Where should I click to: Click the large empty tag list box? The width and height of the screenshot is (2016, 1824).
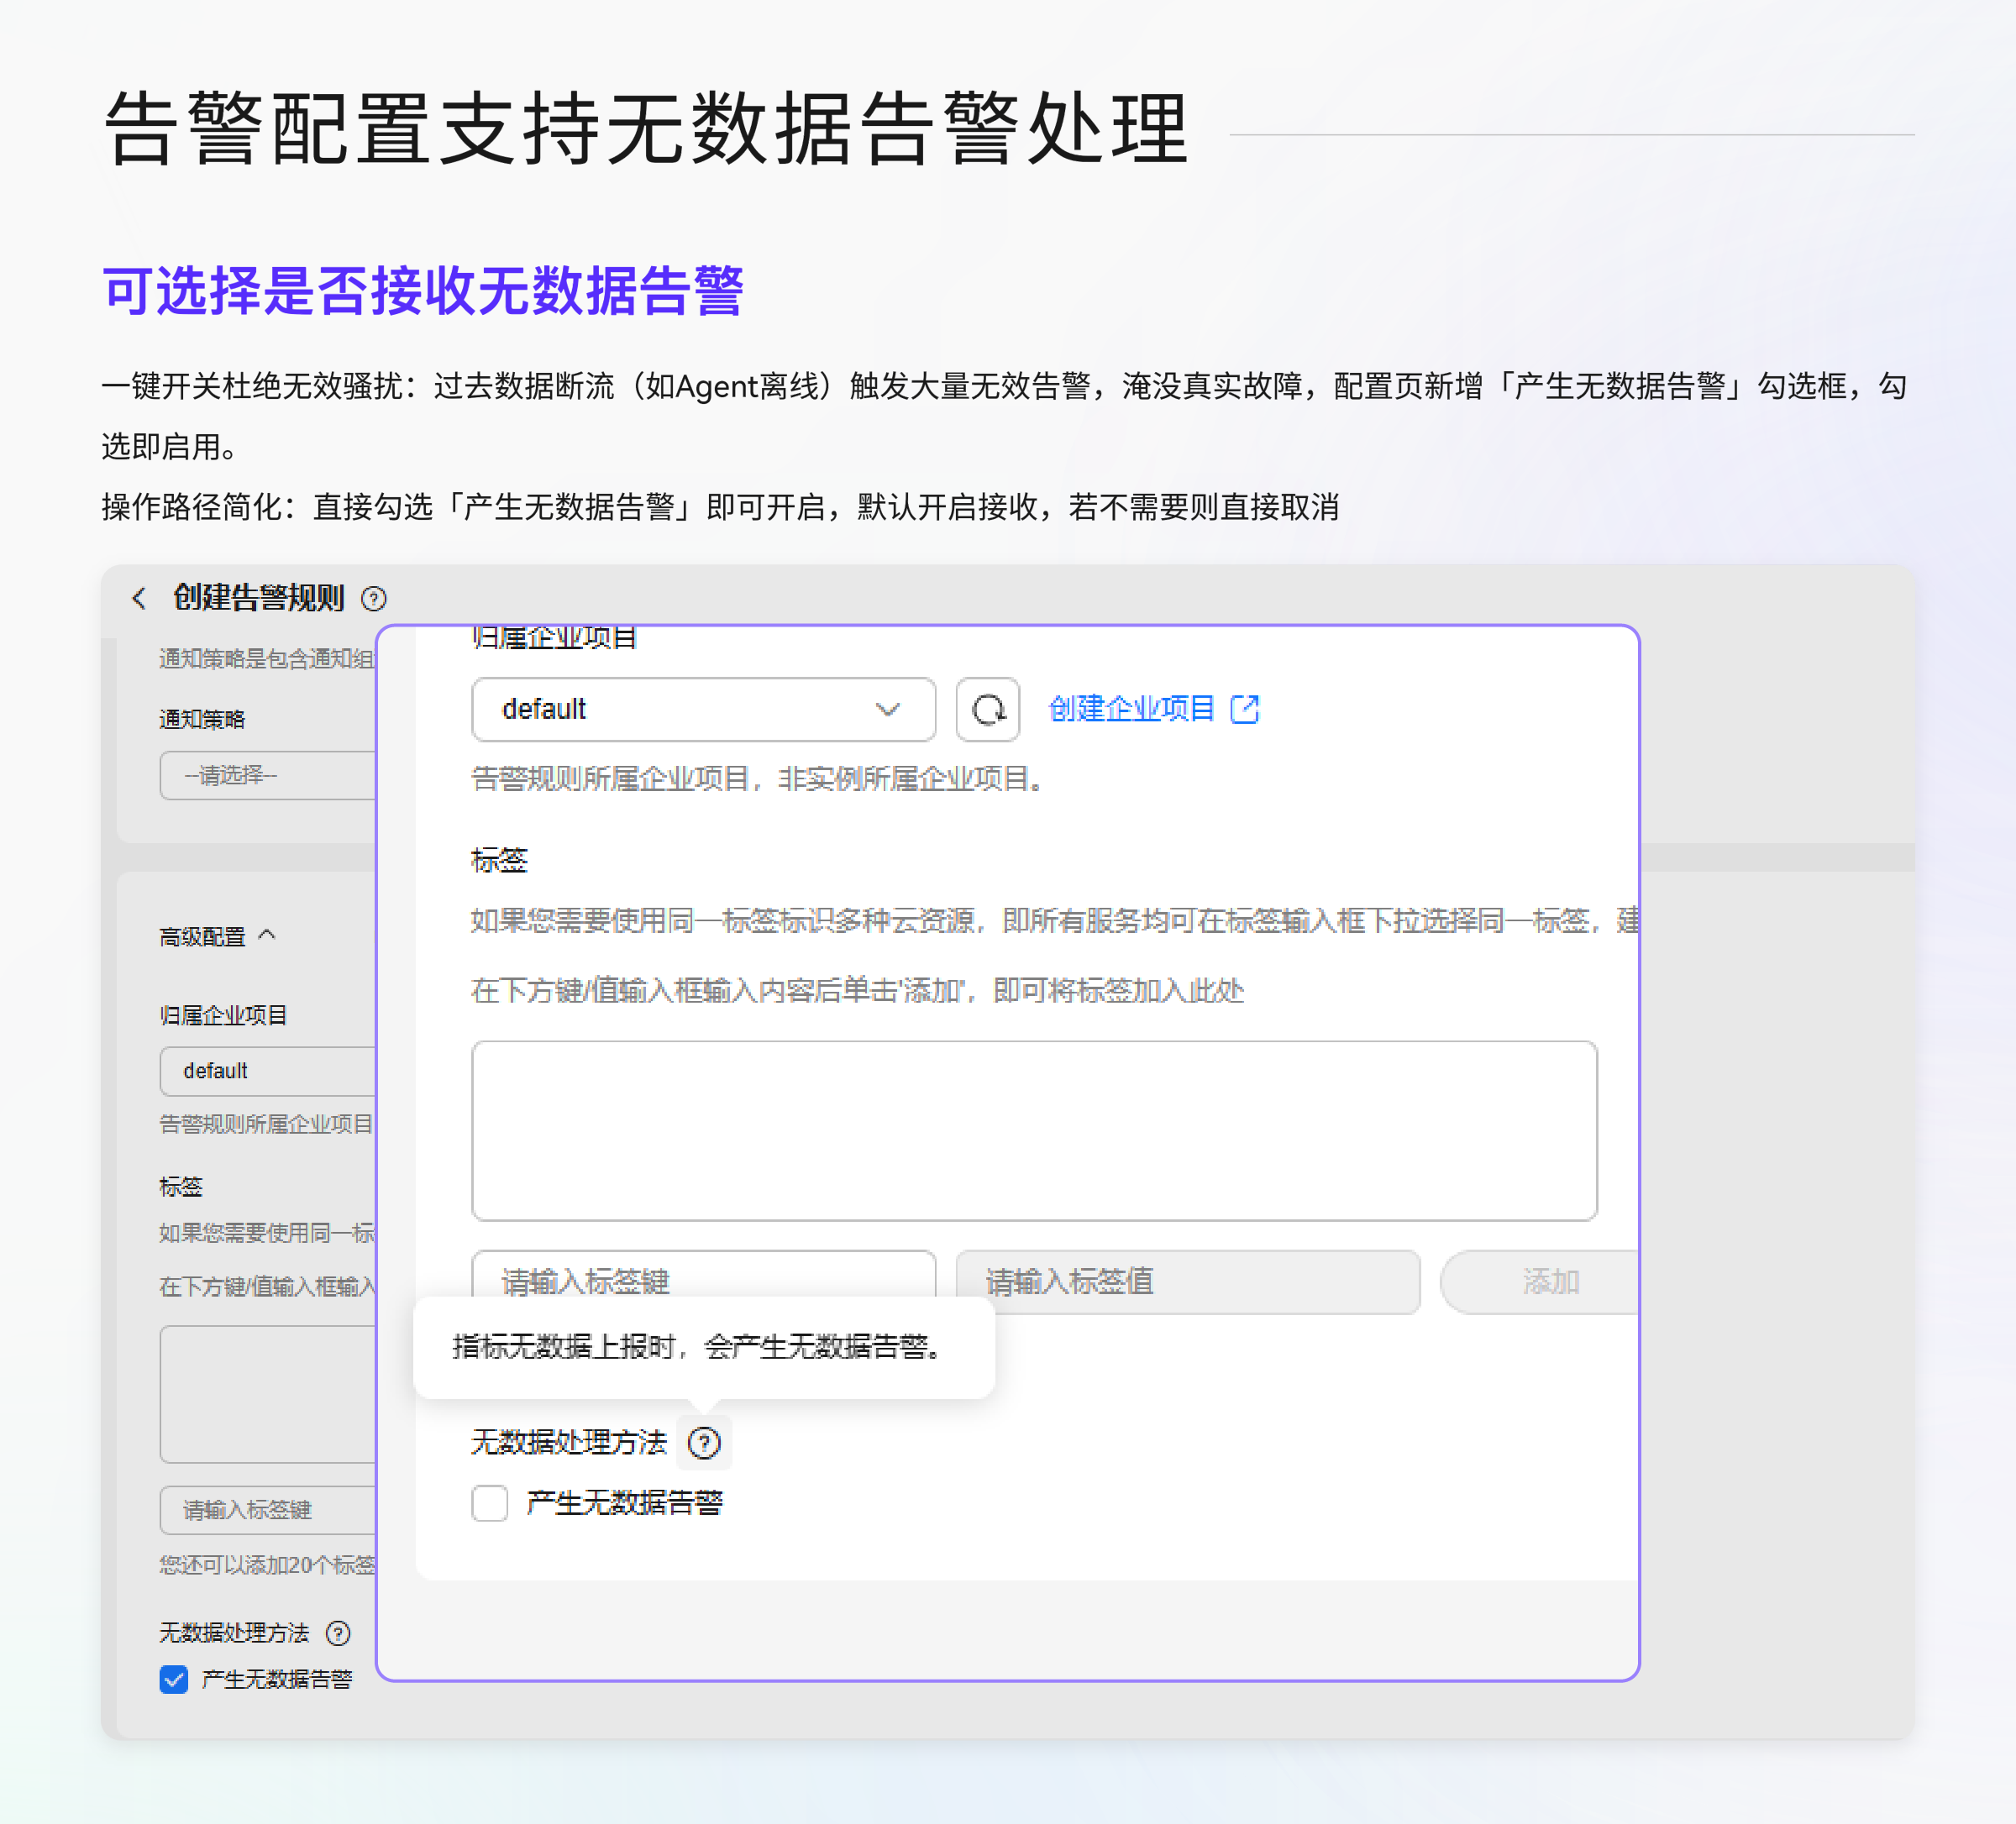(1034, 1130)
